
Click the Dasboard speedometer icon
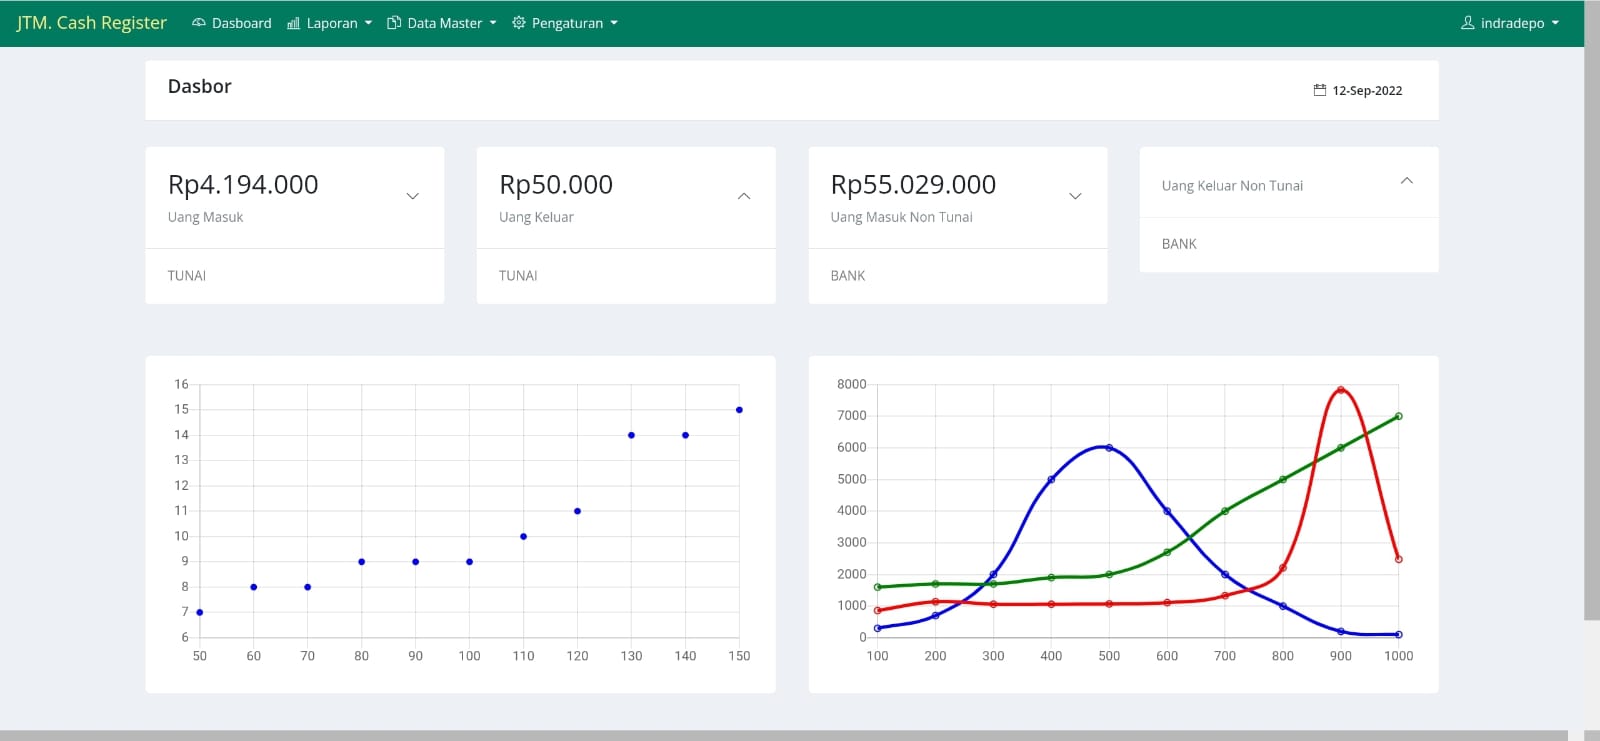[199, 23]
